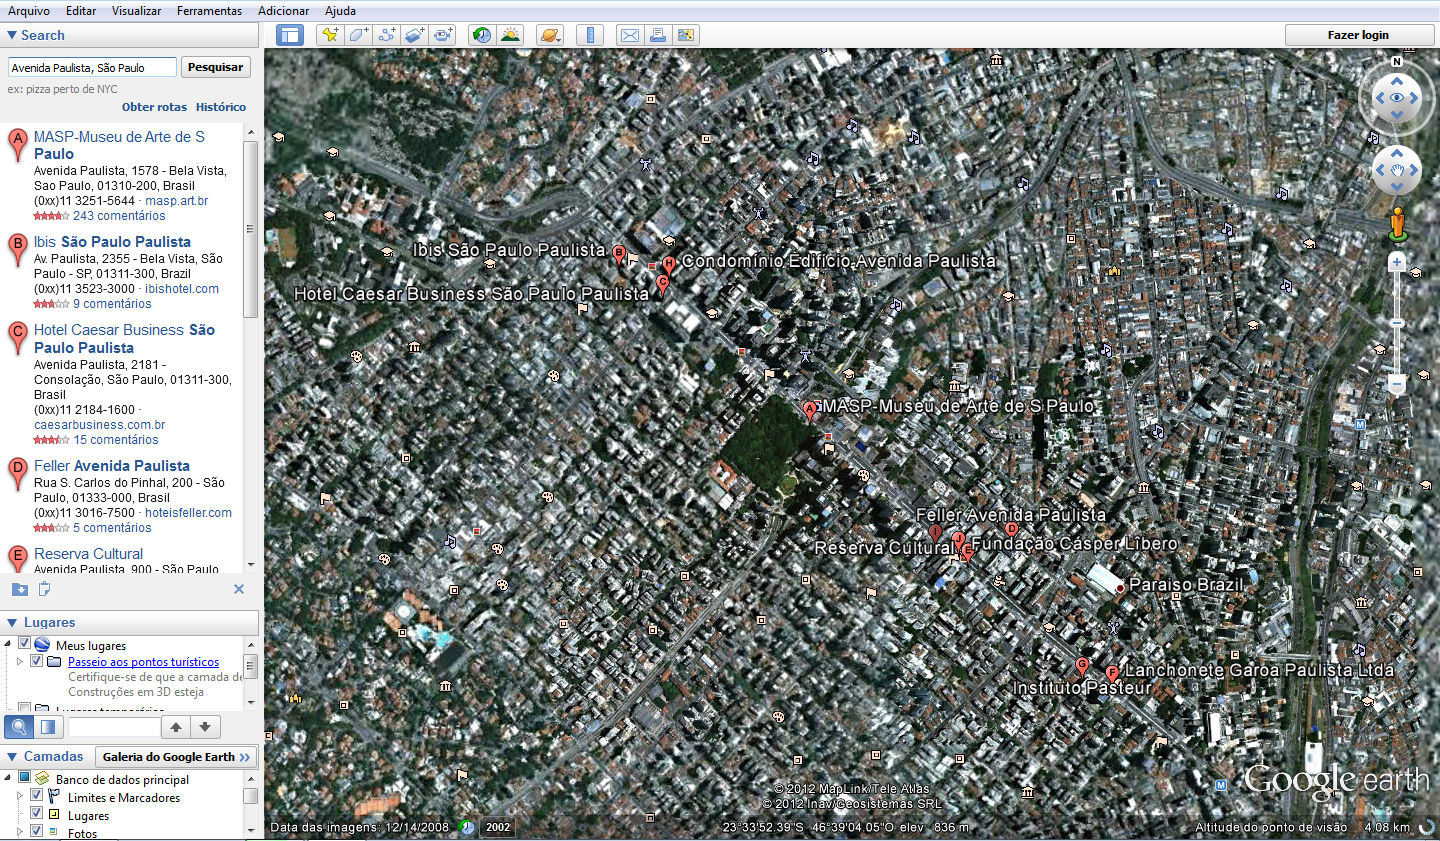
Task: Click the print toolbar icon
Action: (x=657, y=35)
